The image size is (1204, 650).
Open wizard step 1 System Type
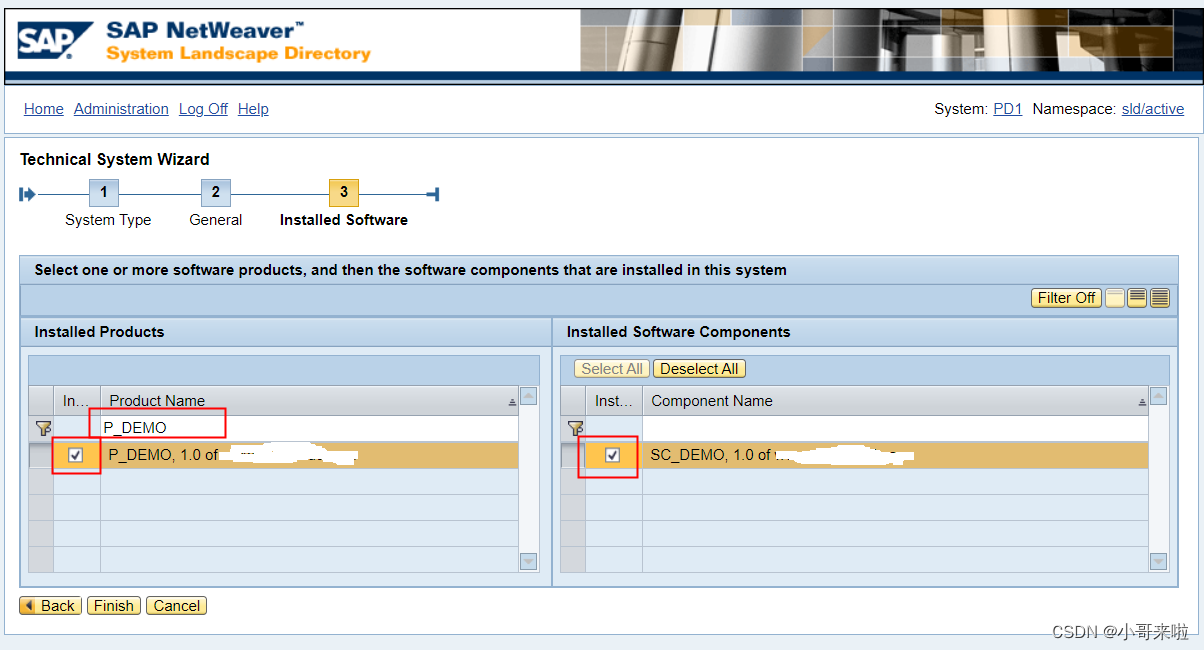click(104, 192)
